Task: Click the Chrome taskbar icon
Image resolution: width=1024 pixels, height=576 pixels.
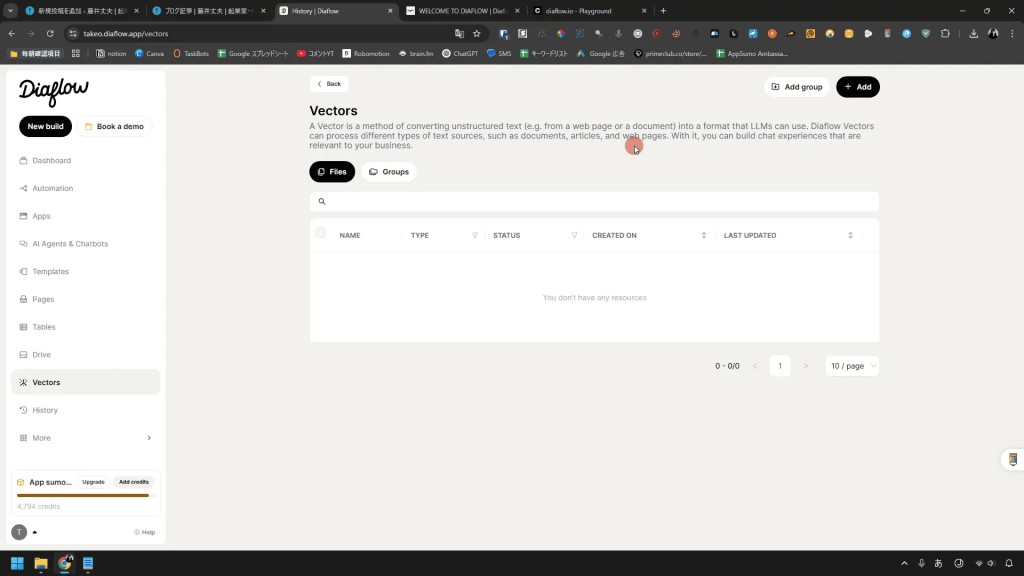Action: pos(65,563)
